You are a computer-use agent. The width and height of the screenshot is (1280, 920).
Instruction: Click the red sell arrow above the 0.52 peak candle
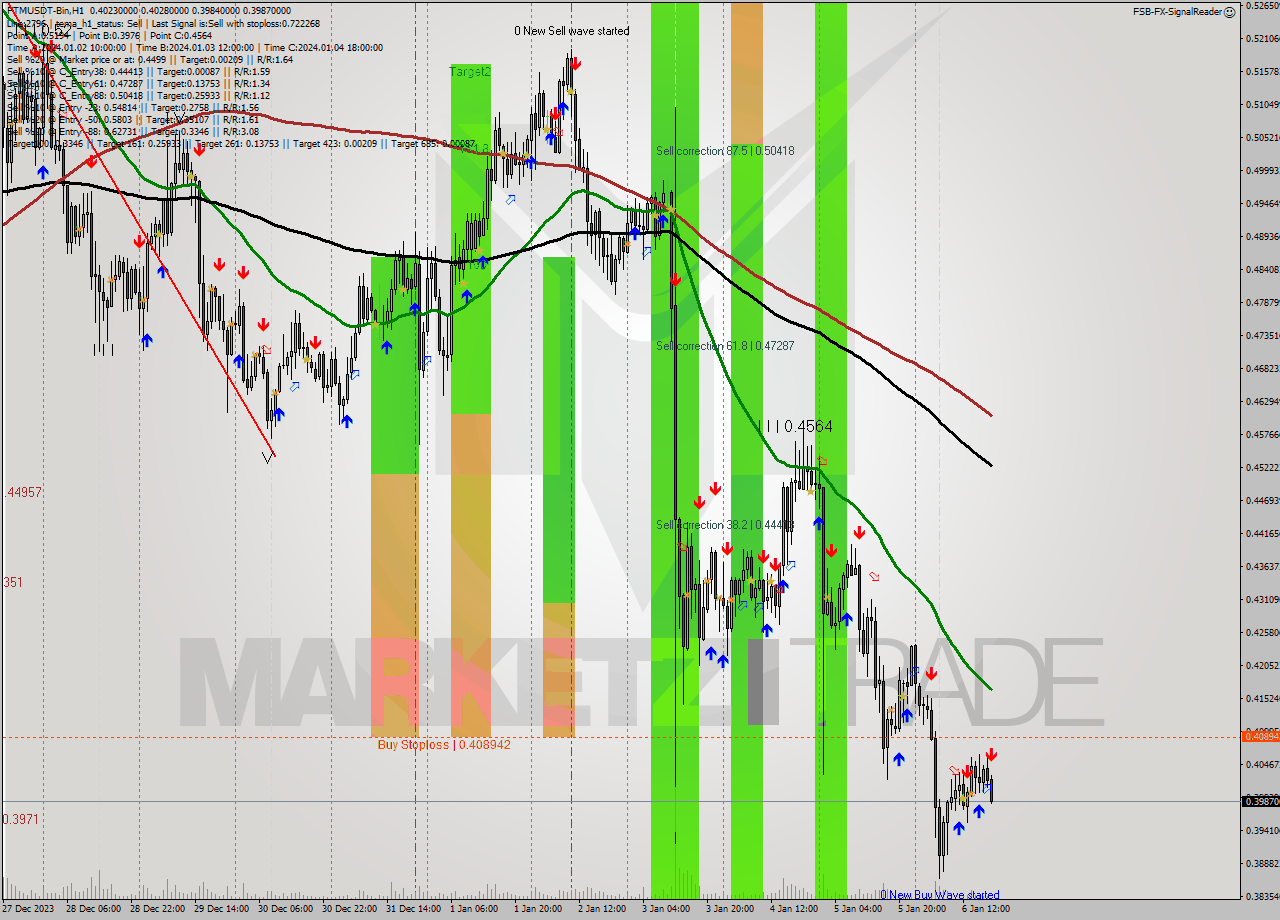click(577, 63)
